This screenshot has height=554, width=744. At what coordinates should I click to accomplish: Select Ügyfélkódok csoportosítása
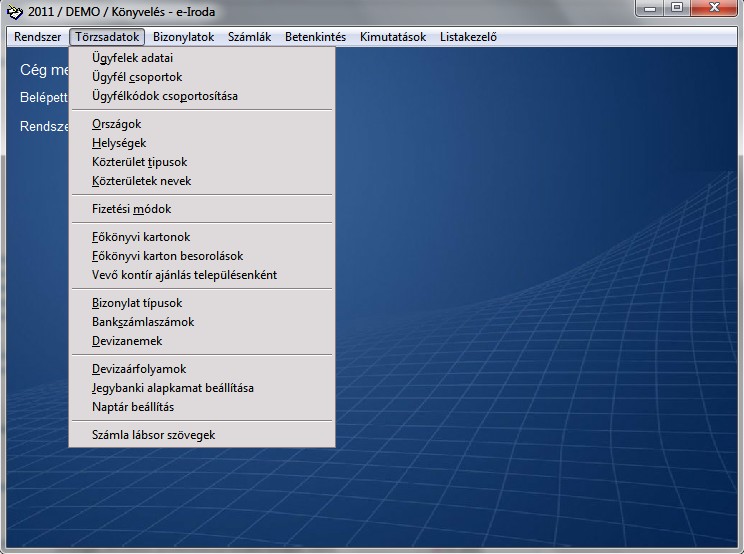click(x=164, y=96)
